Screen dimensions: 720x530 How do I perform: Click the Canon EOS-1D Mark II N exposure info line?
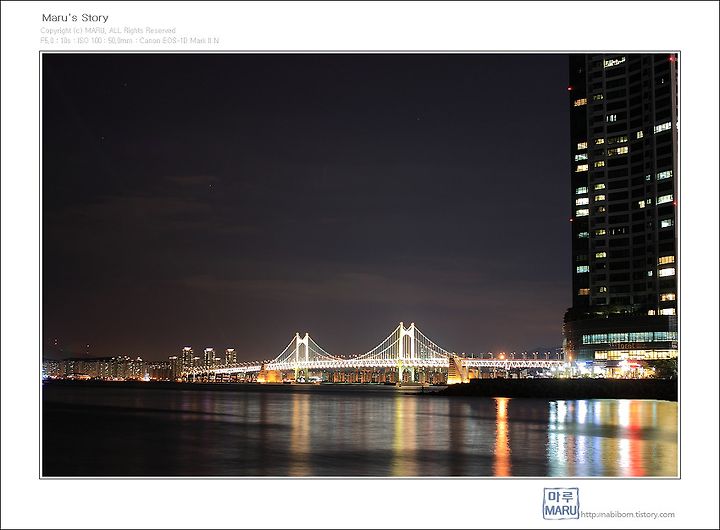pos(129,40)
